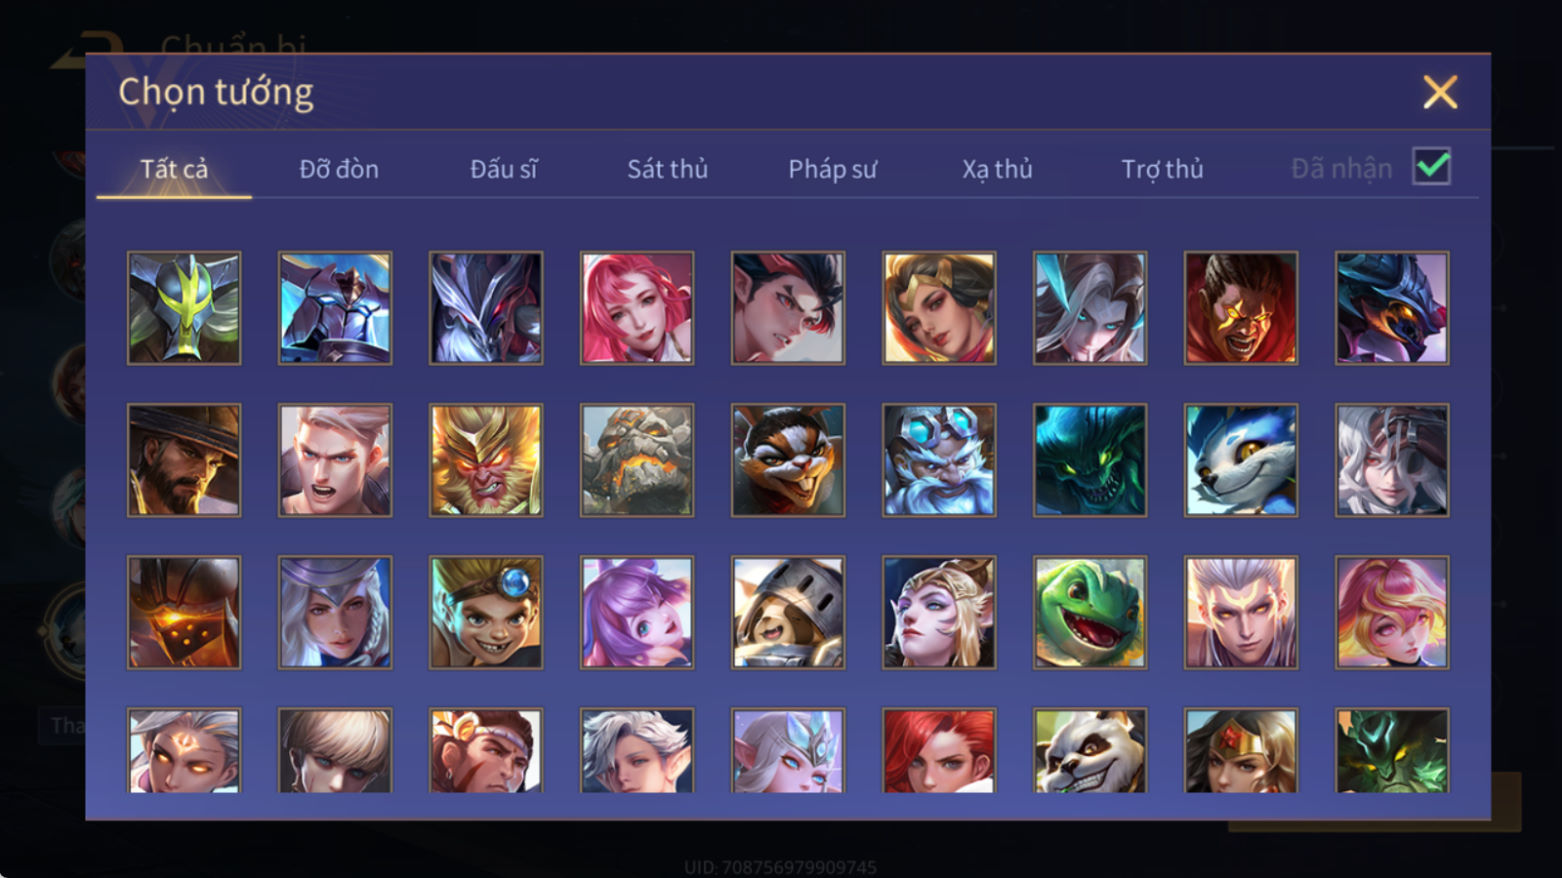Screen dimensions: 1562x878
Task: Pick the golden Monkey King hero portrait
Action: coord(486,460)
